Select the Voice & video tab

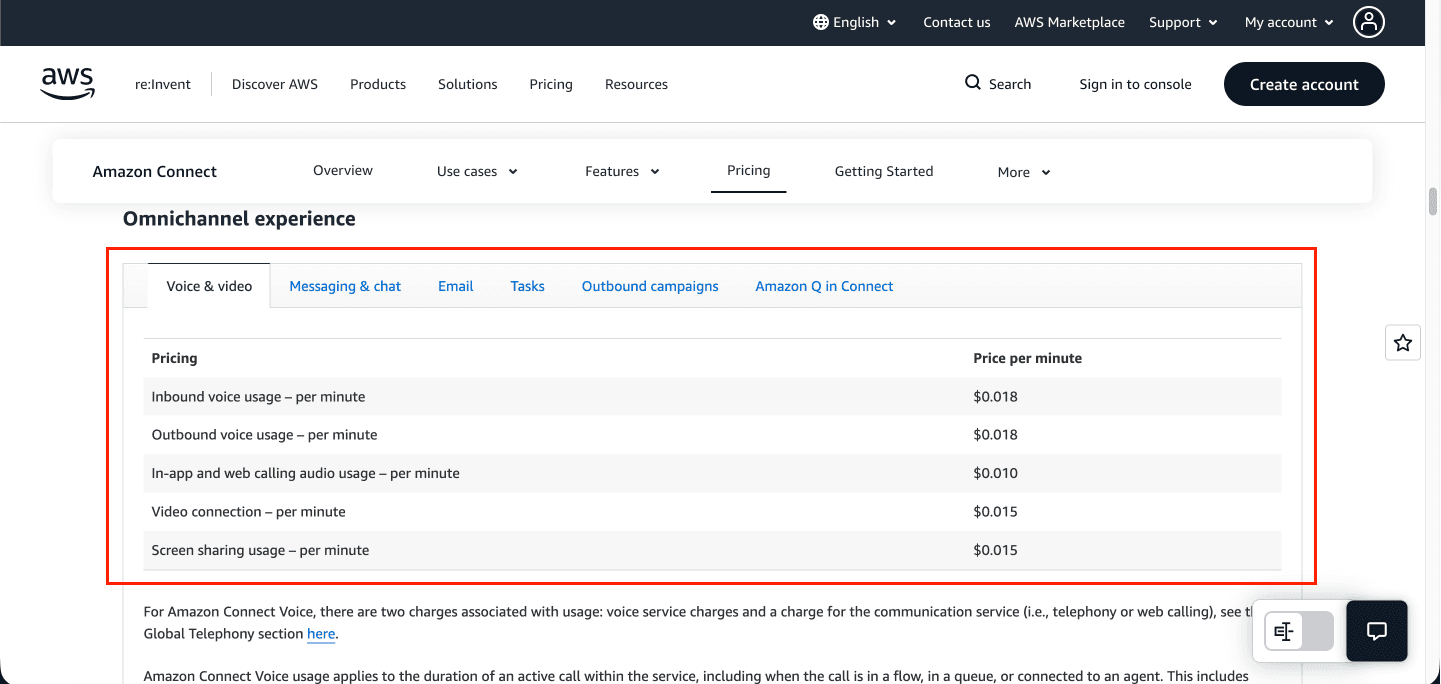tap(209, 286)
